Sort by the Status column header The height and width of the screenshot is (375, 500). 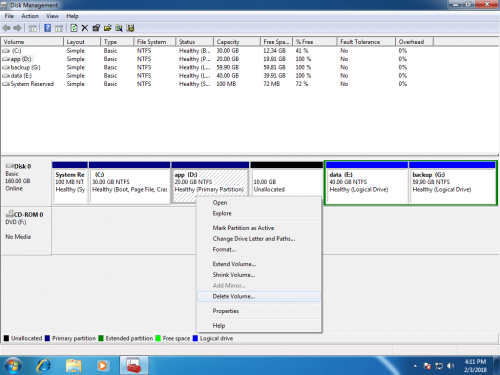pyautogui.click(x=194, y=42)
